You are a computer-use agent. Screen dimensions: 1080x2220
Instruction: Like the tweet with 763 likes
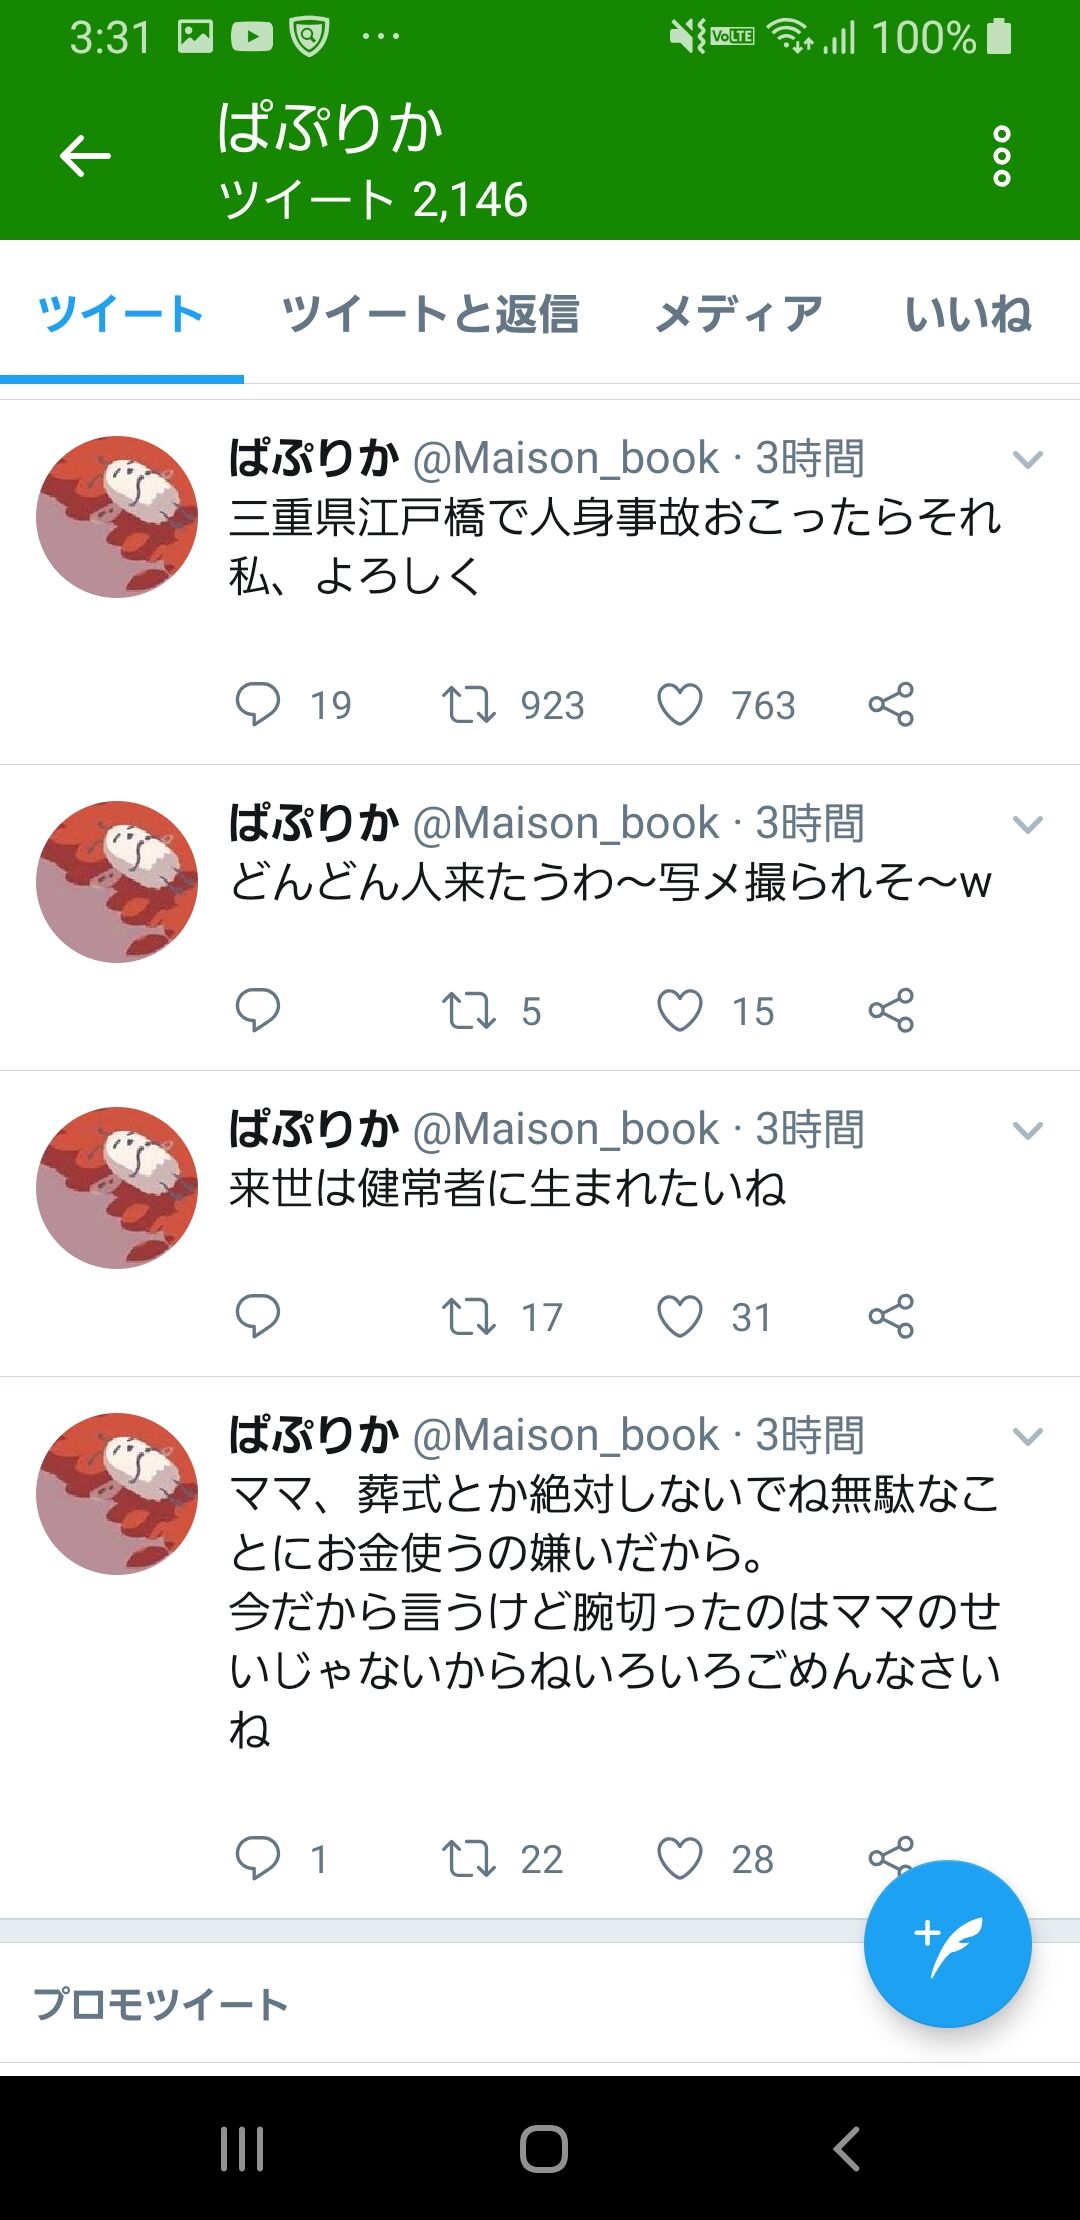(x=680, y=704)
